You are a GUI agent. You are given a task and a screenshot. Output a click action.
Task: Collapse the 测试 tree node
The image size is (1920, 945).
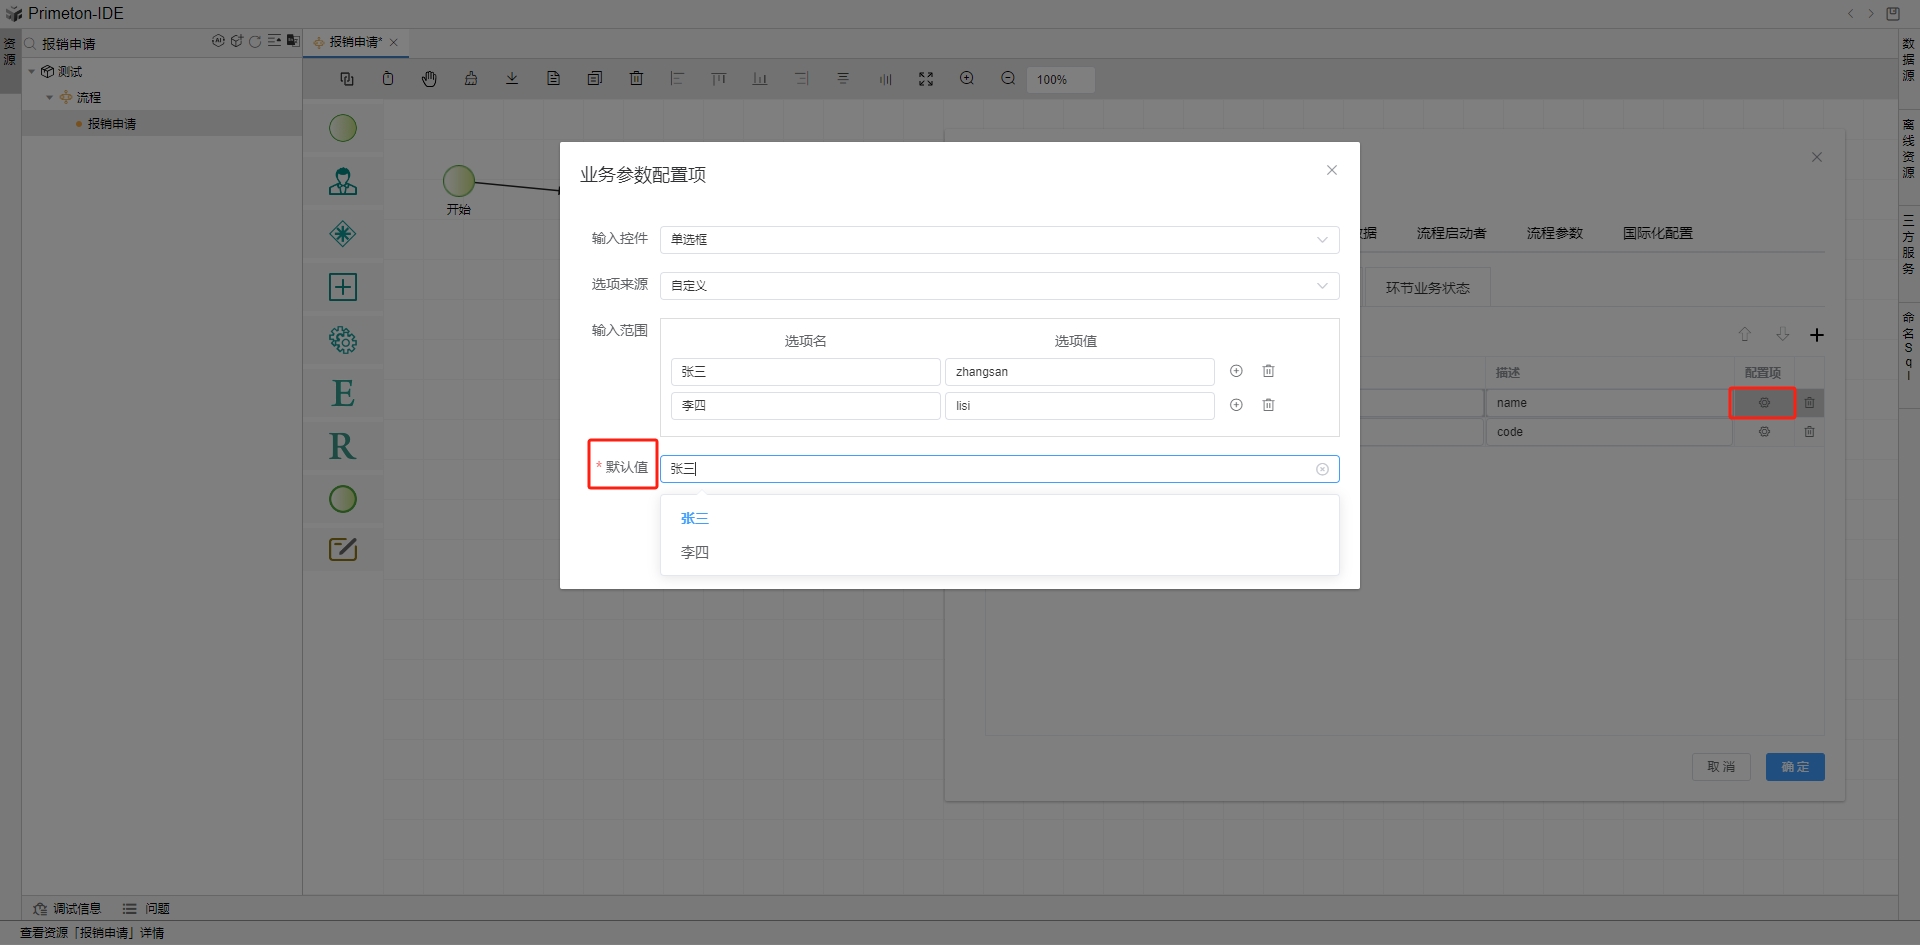click(32, 72)
